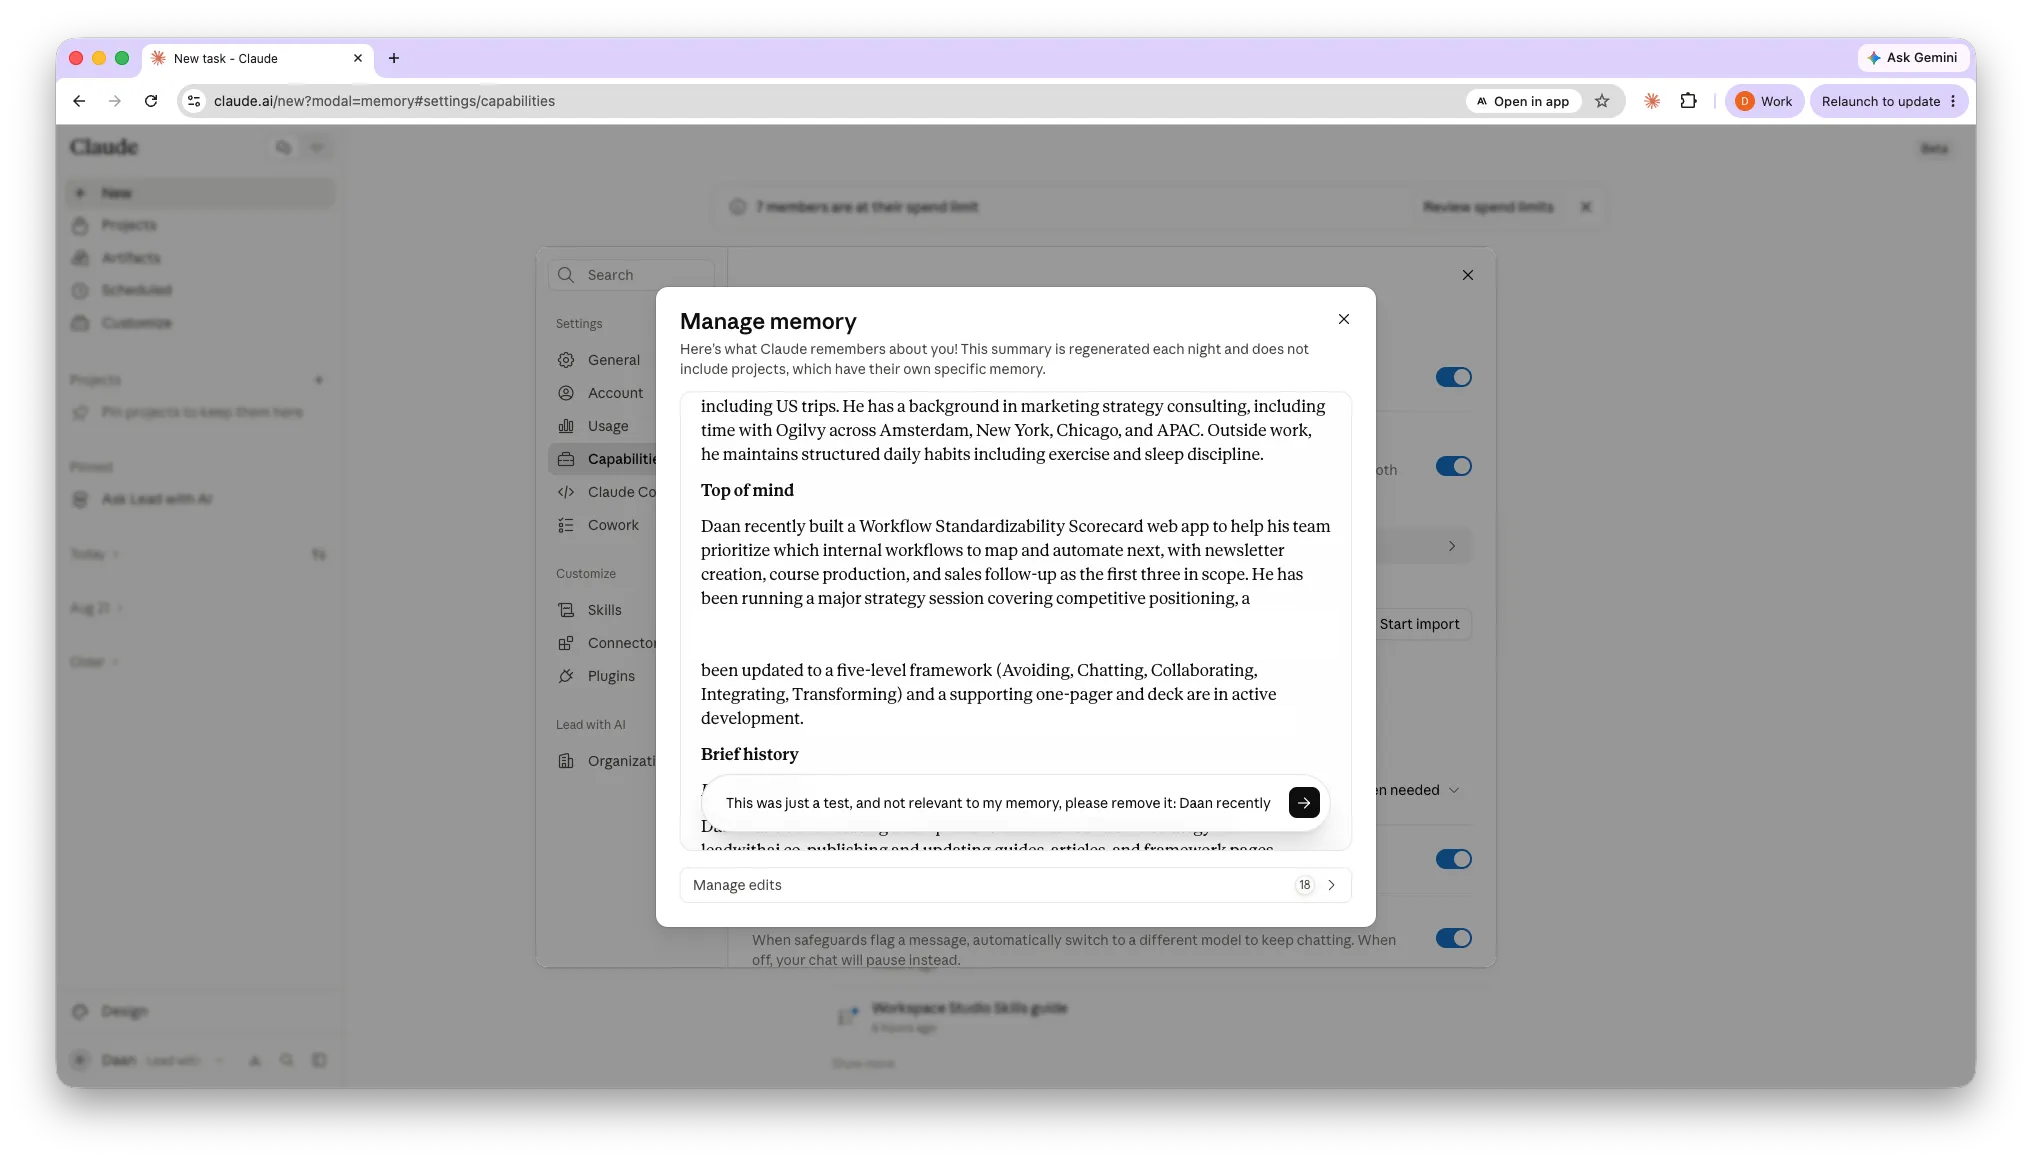Open Manage edits row
The height and width of the screenshot is (1162, 2032).
1016,885
